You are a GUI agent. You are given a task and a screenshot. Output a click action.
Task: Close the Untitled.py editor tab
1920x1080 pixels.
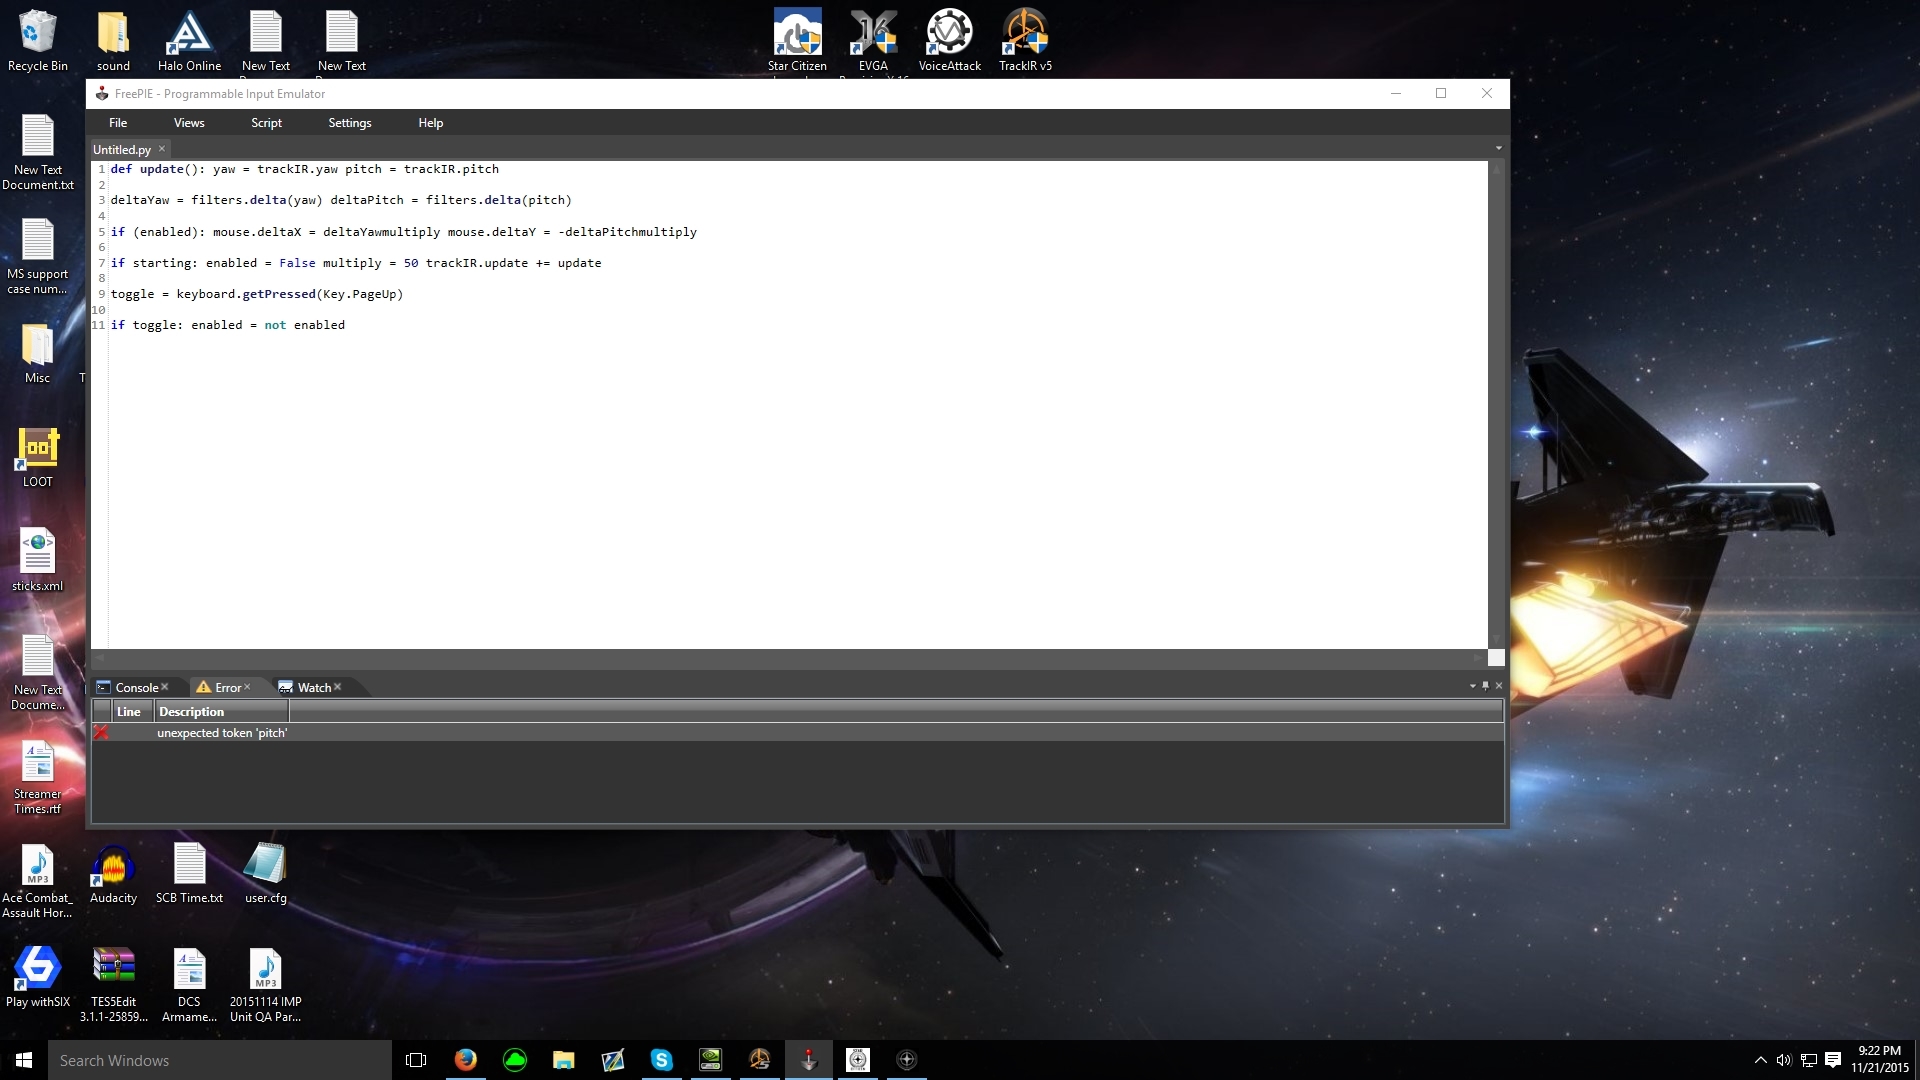point(162,149)
